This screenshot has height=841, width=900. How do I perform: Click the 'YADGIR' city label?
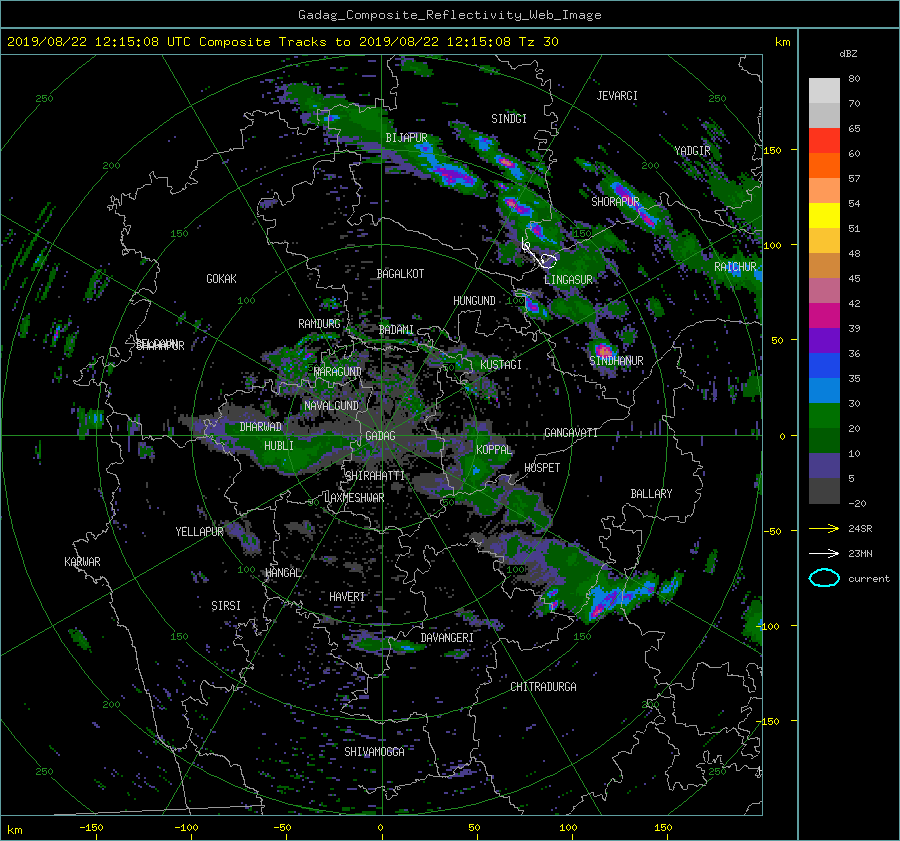coord(692,151)
